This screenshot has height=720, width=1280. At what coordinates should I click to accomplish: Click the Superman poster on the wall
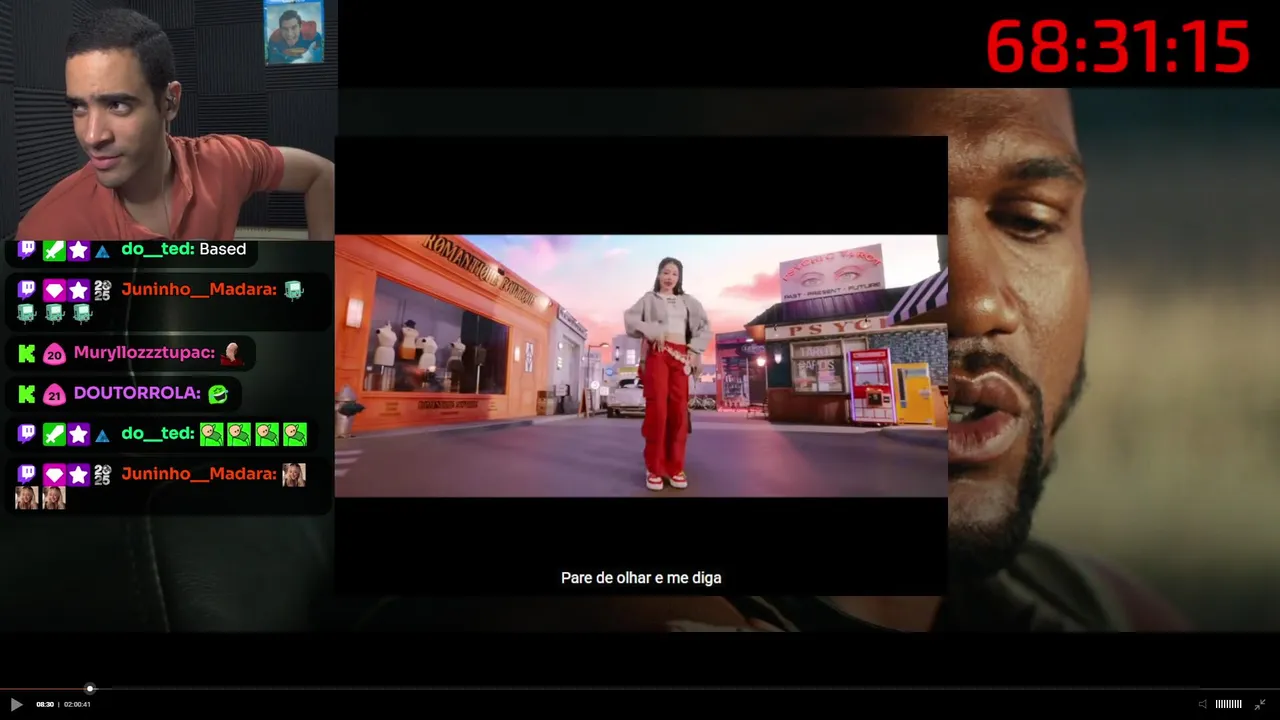click(x=294, y=33)
